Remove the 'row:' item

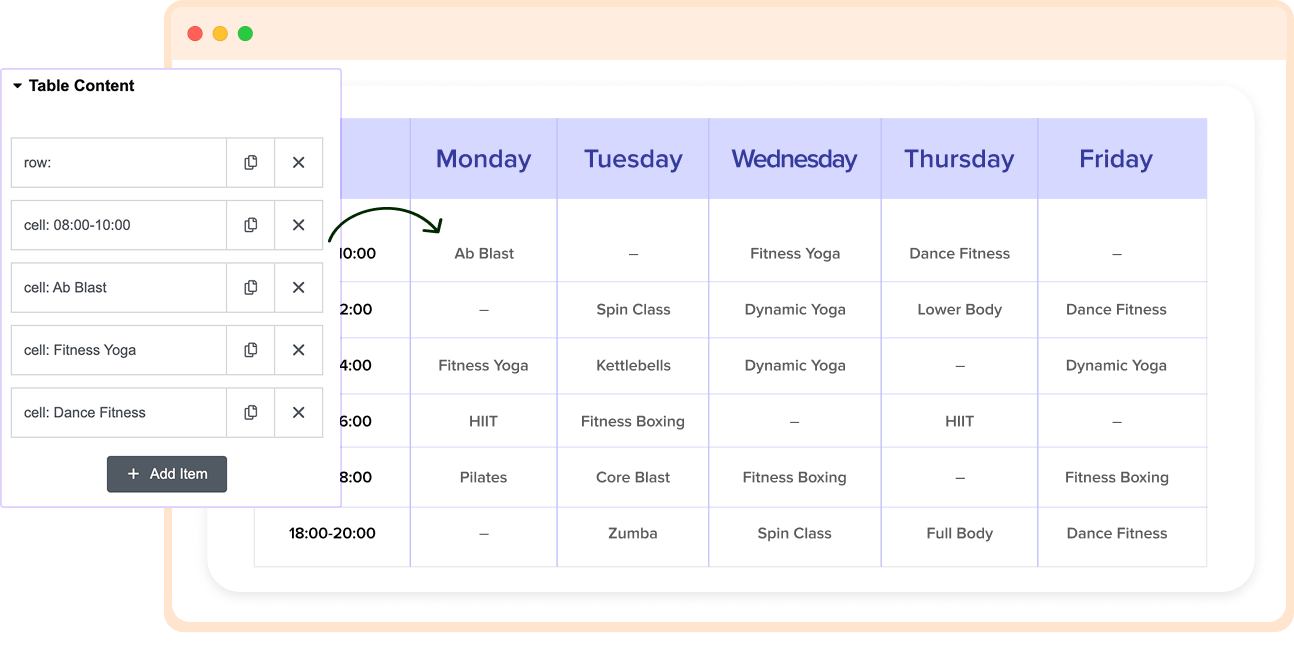pos(298,162)
